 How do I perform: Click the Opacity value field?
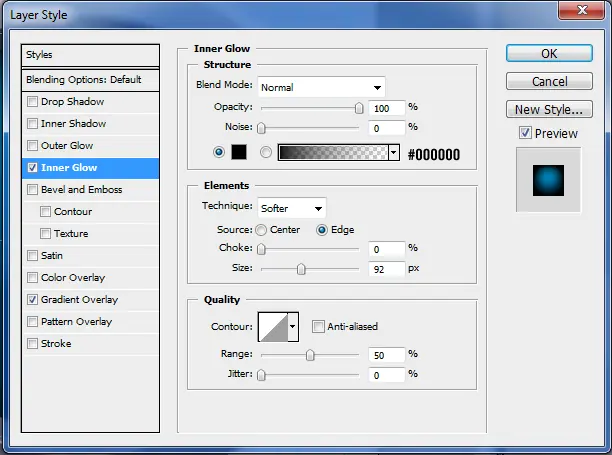[386, 108]
